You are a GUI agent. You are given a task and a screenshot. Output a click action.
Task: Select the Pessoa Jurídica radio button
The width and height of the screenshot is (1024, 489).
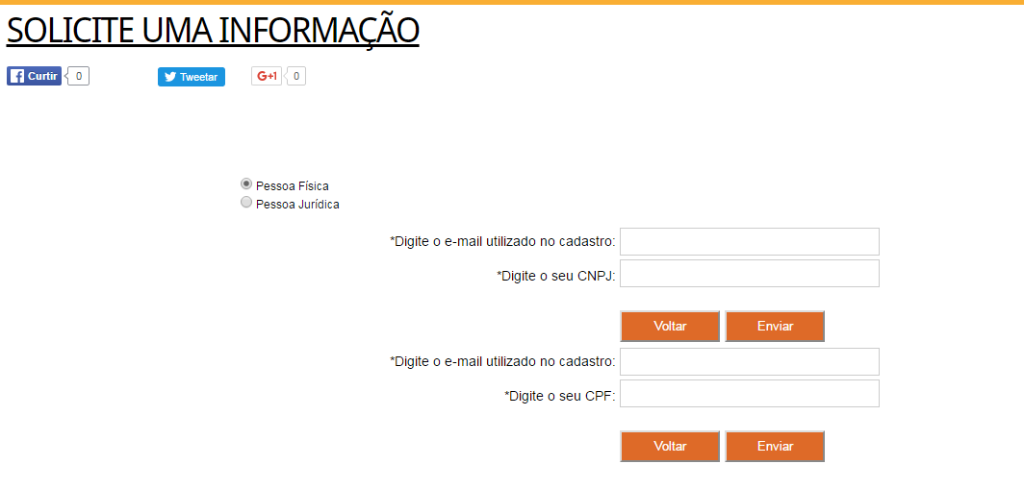[x=246, y=203]
